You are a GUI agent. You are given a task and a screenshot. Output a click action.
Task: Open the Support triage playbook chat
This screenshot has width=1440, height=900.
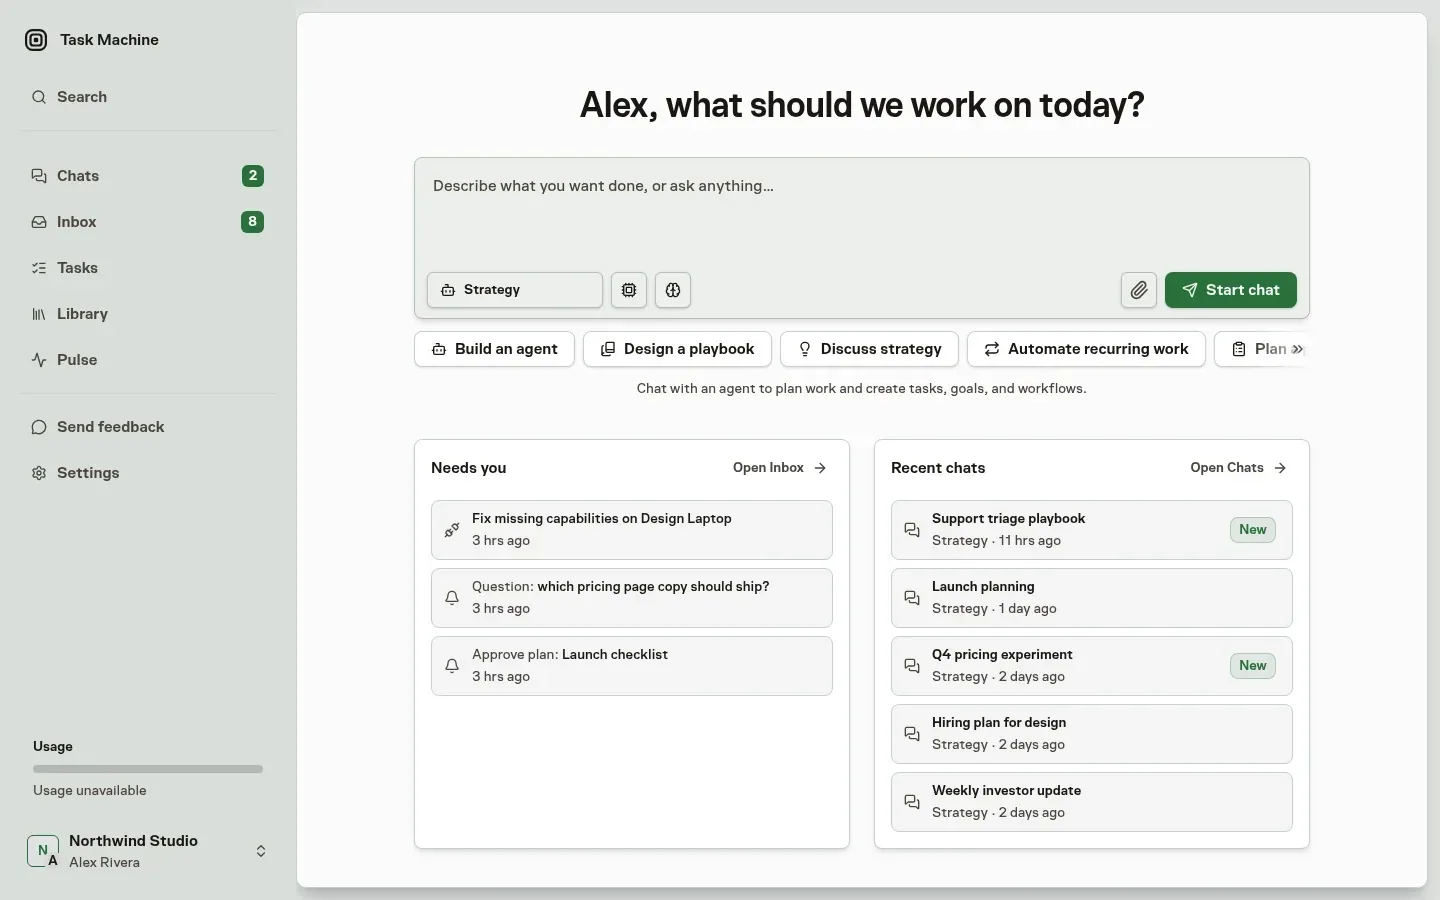[x=1092, y=530]
